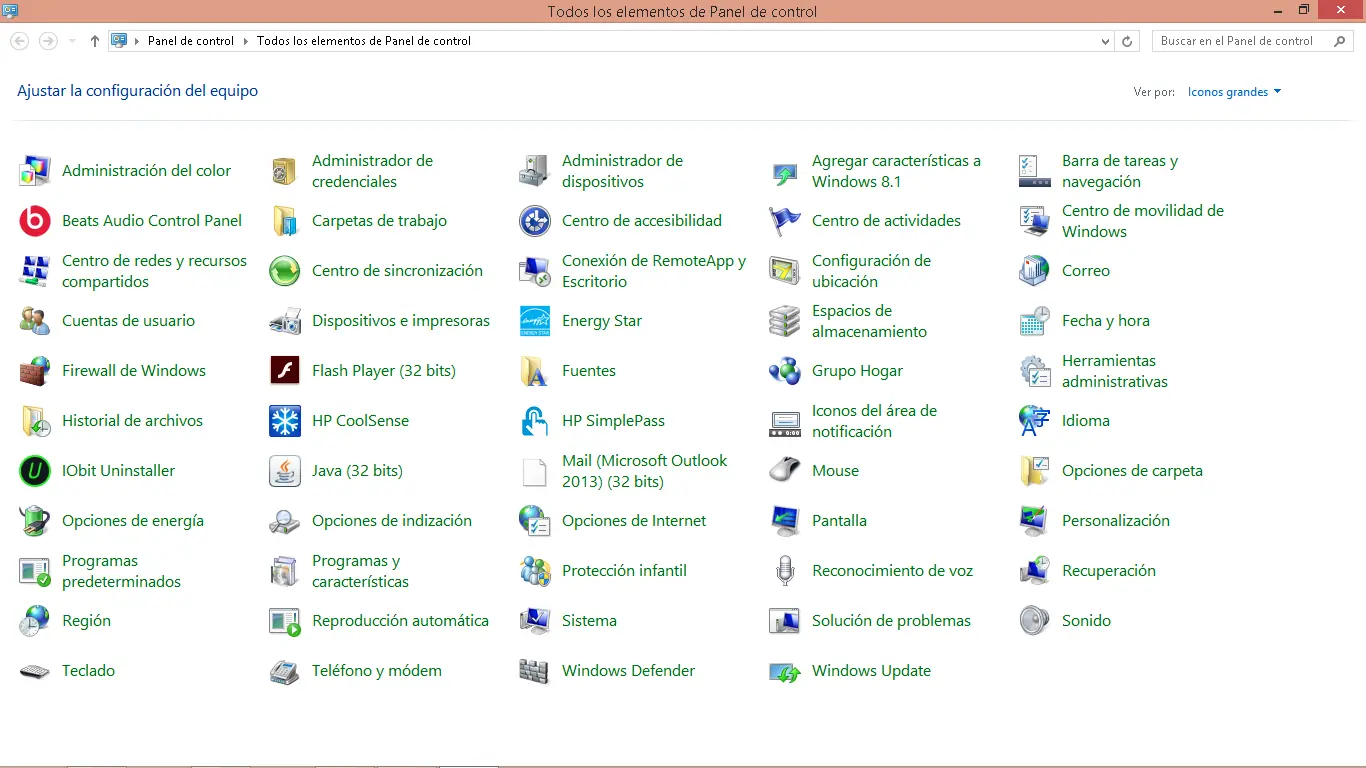Screen dimensions: 1366x768
Task: Open the Herramientas administrativas link
Action: 1115,371
